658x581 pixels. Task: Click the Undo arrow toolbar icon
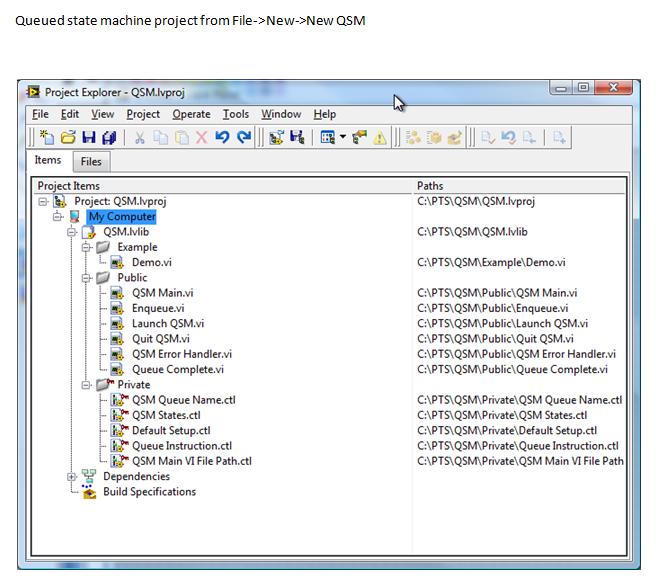[x=222, y=137]
